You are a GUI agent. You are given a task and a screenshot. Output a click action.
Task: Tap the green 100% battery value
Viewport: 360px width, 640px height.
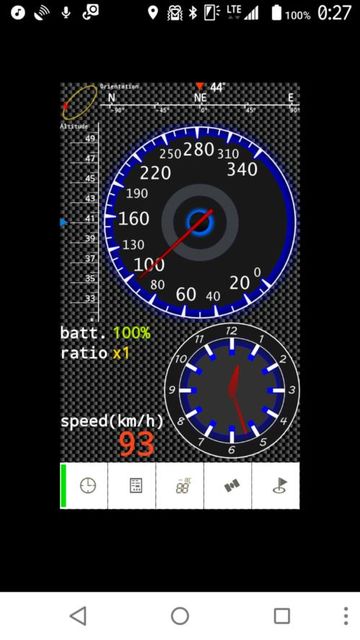coord(132,333)
